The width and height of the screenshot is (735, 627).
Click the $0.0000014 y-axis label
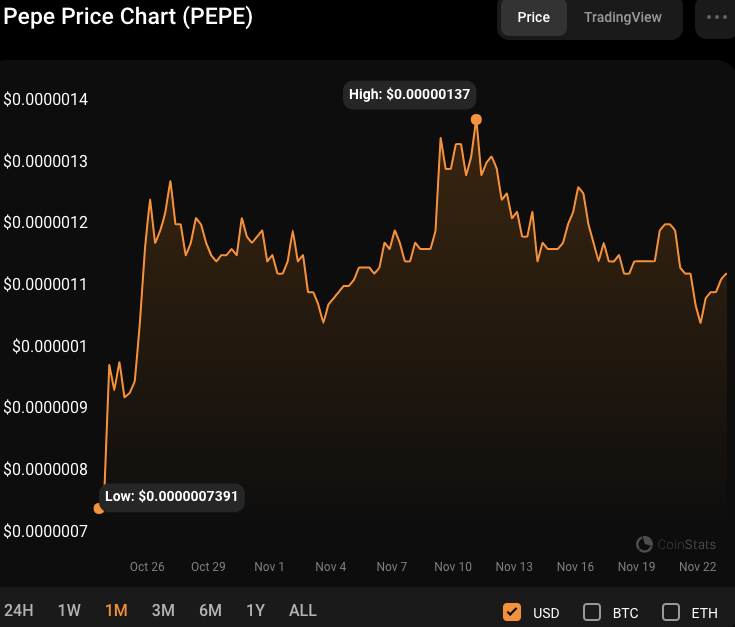(x=45, y=99)
